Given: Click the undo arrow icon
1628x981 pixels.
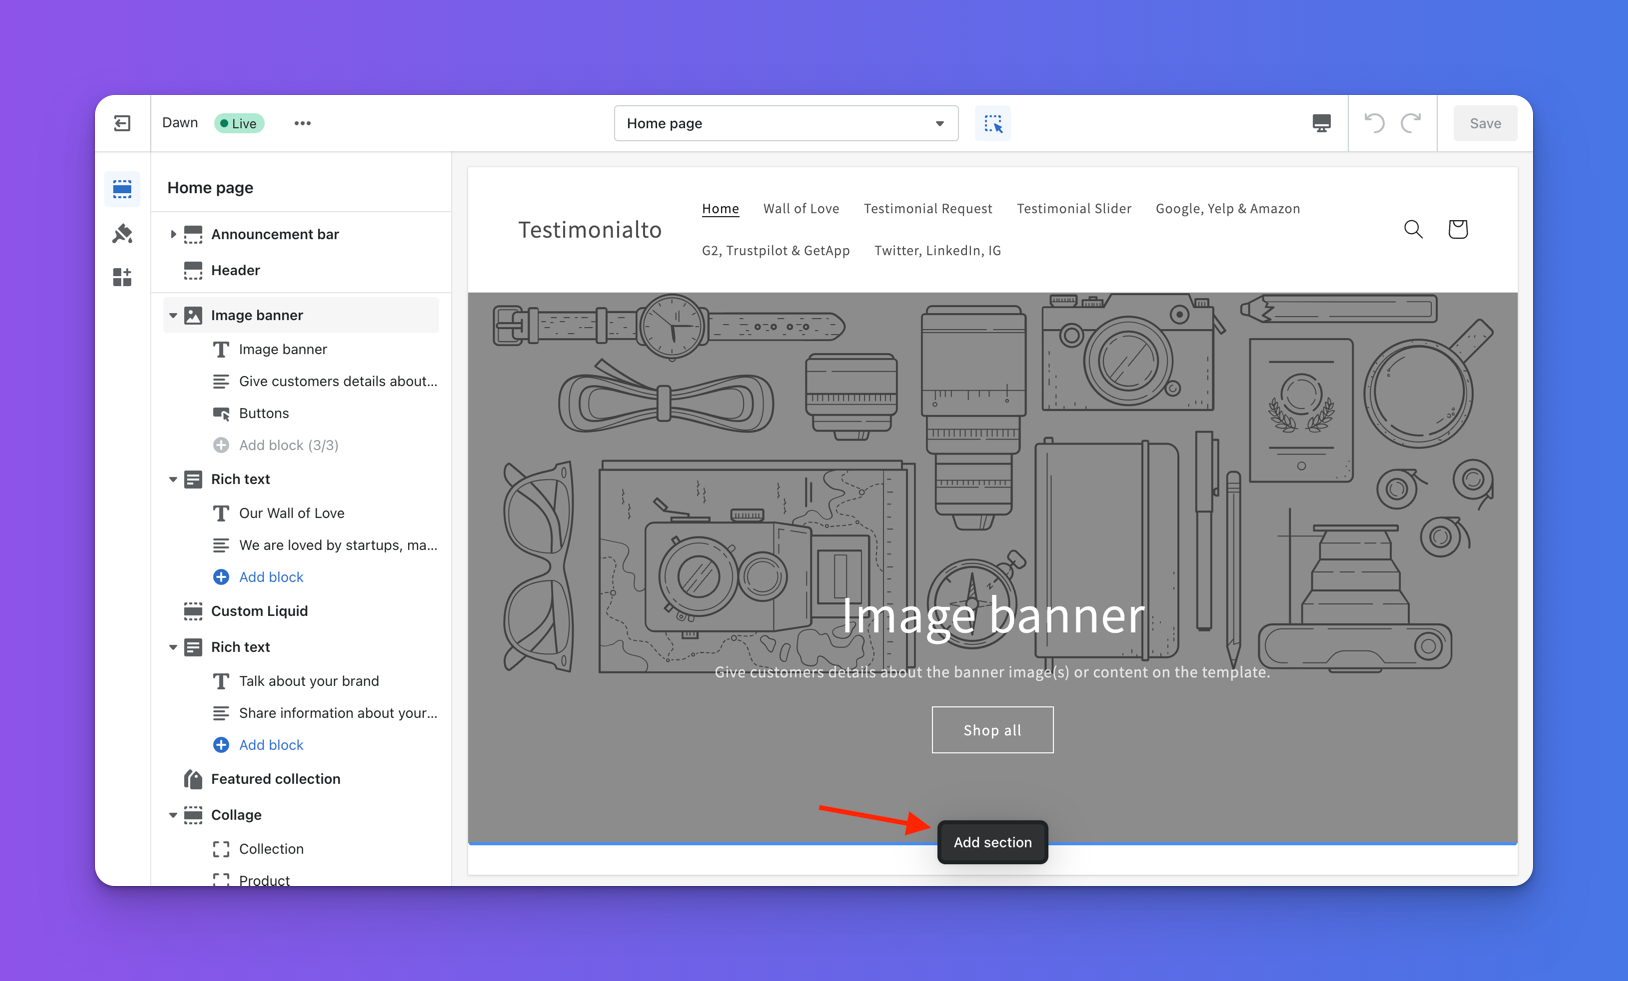Looking at the screenshot, I should [1374, 122].
